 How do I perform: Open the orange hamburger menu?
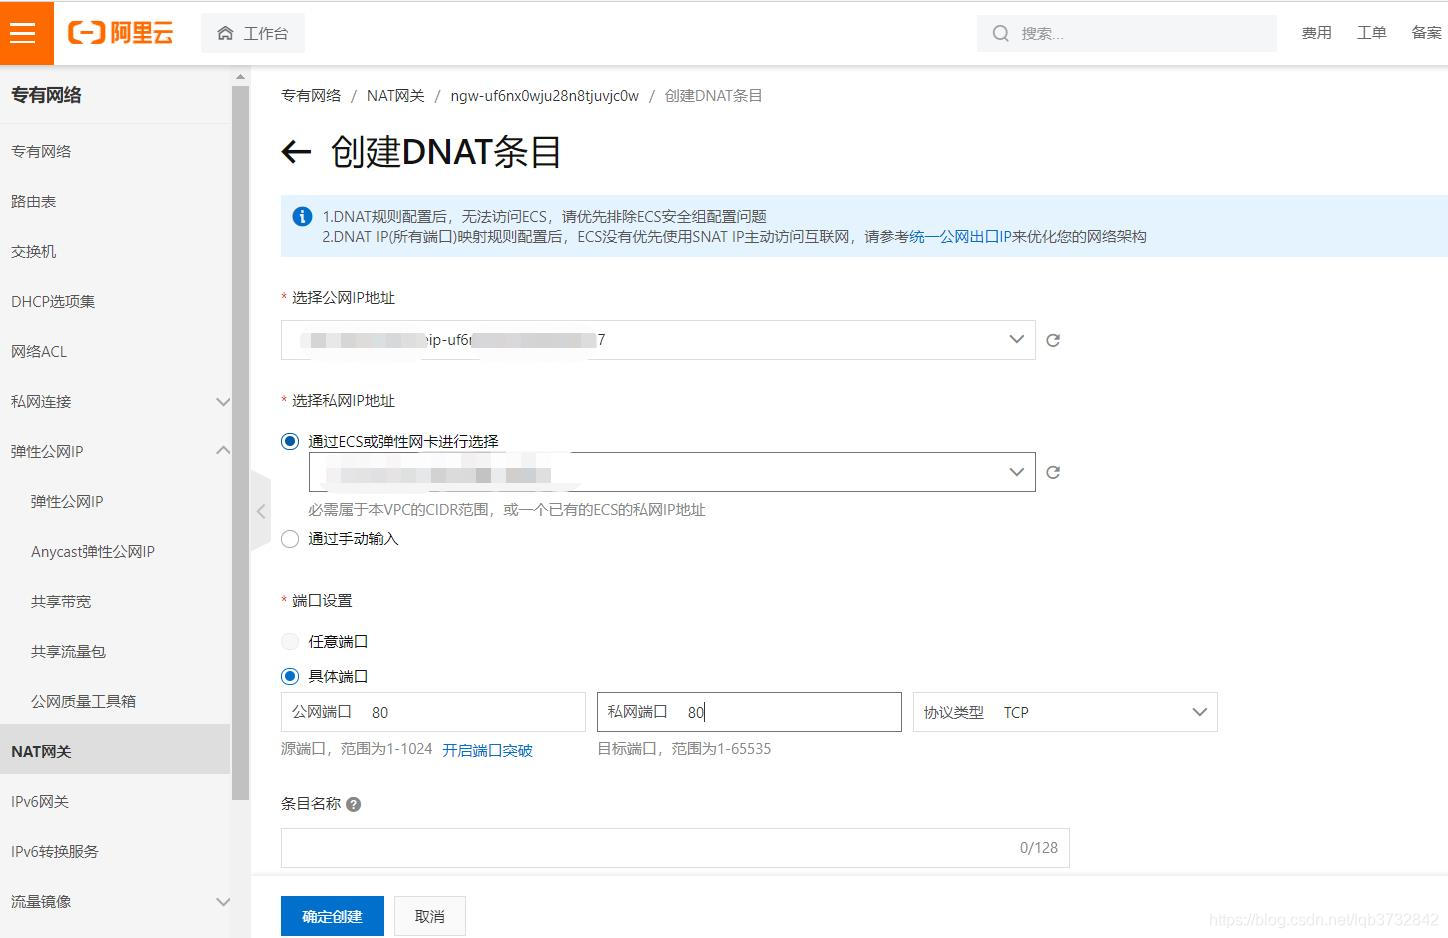(26, 33)
